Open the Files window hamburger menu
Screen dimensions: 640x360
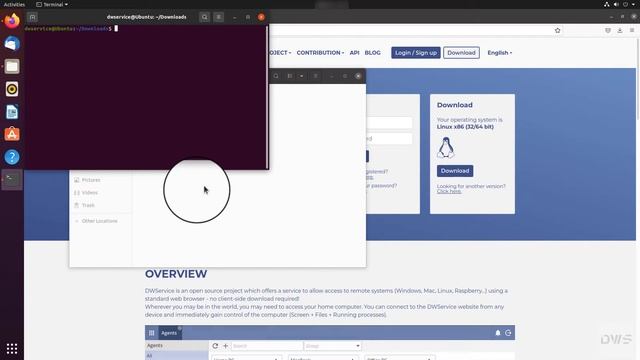pos(316,76)
